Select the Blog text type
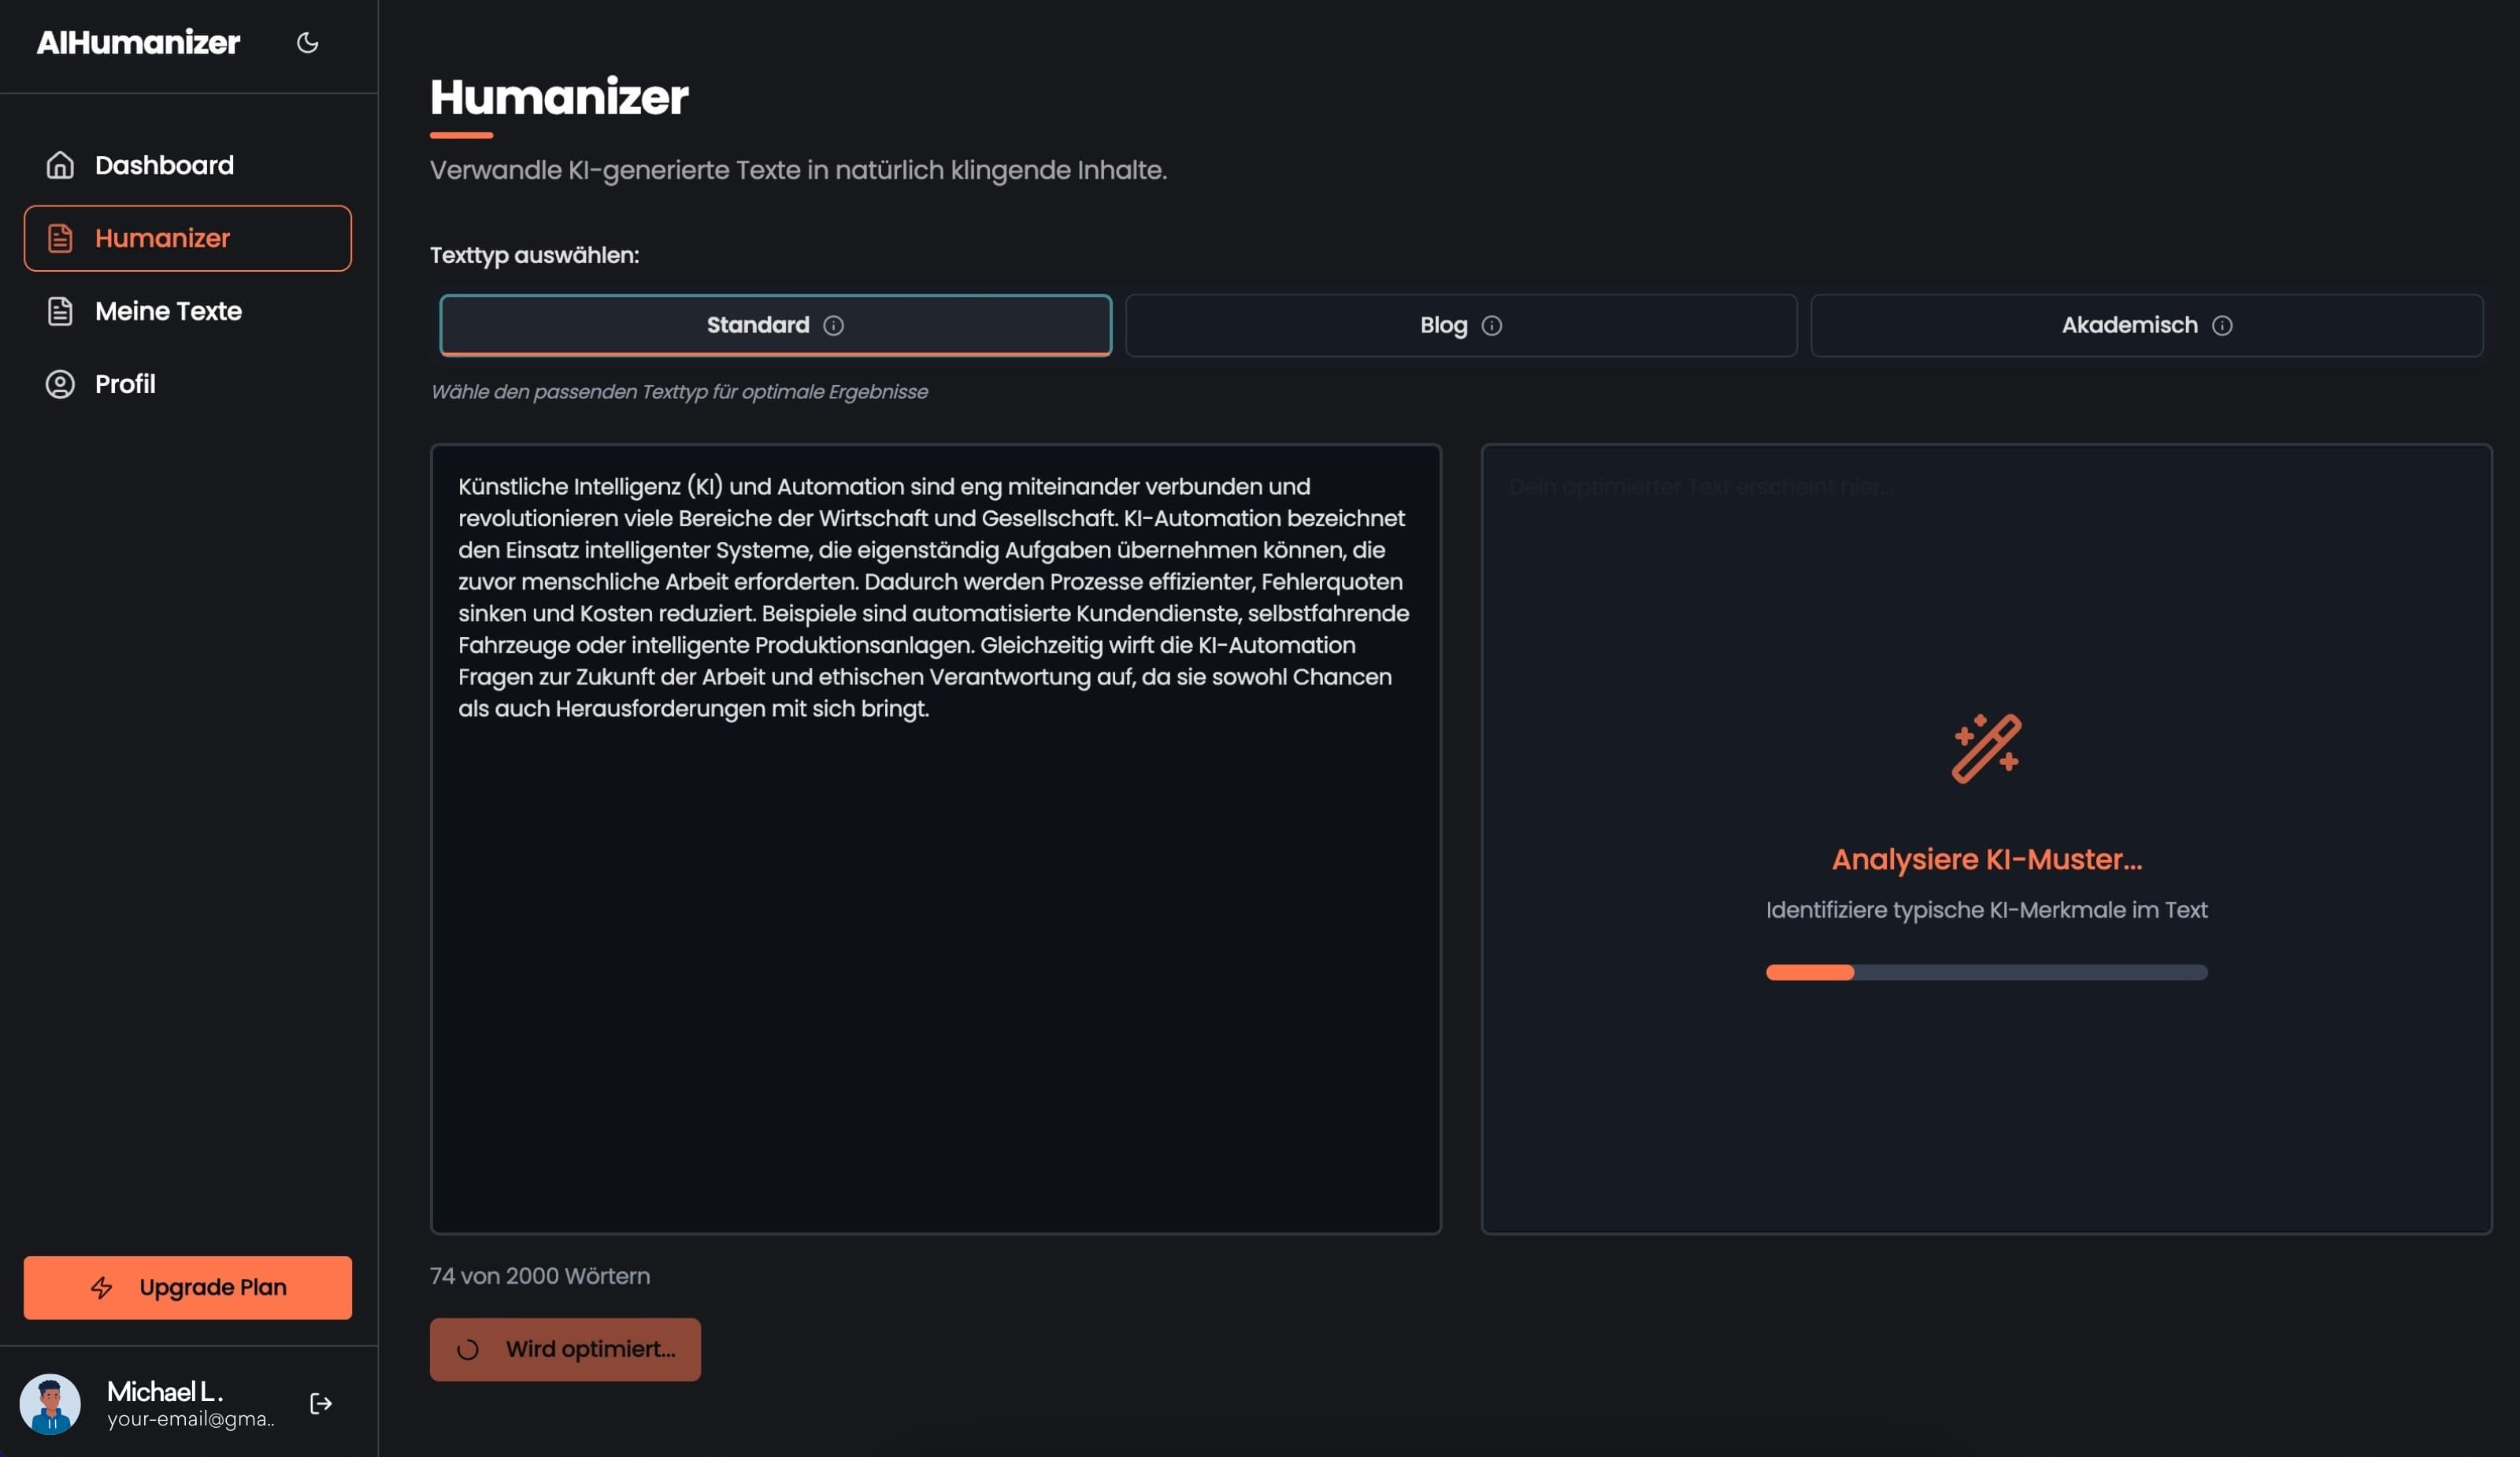Viewport: 2520px width, 1457px height. tap(1443, 326)
